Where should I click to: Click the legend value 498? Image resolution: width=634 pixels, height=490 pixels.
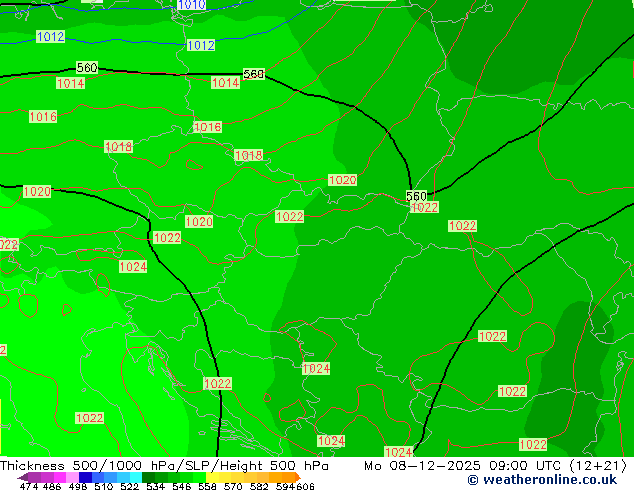point(76,486)
